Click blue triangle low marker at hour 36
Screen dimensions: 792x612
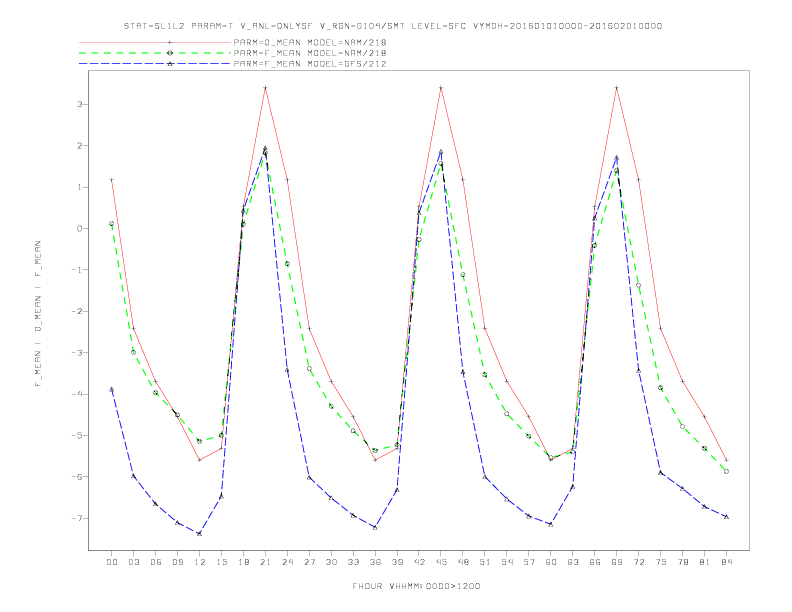(x=375, y=528)
